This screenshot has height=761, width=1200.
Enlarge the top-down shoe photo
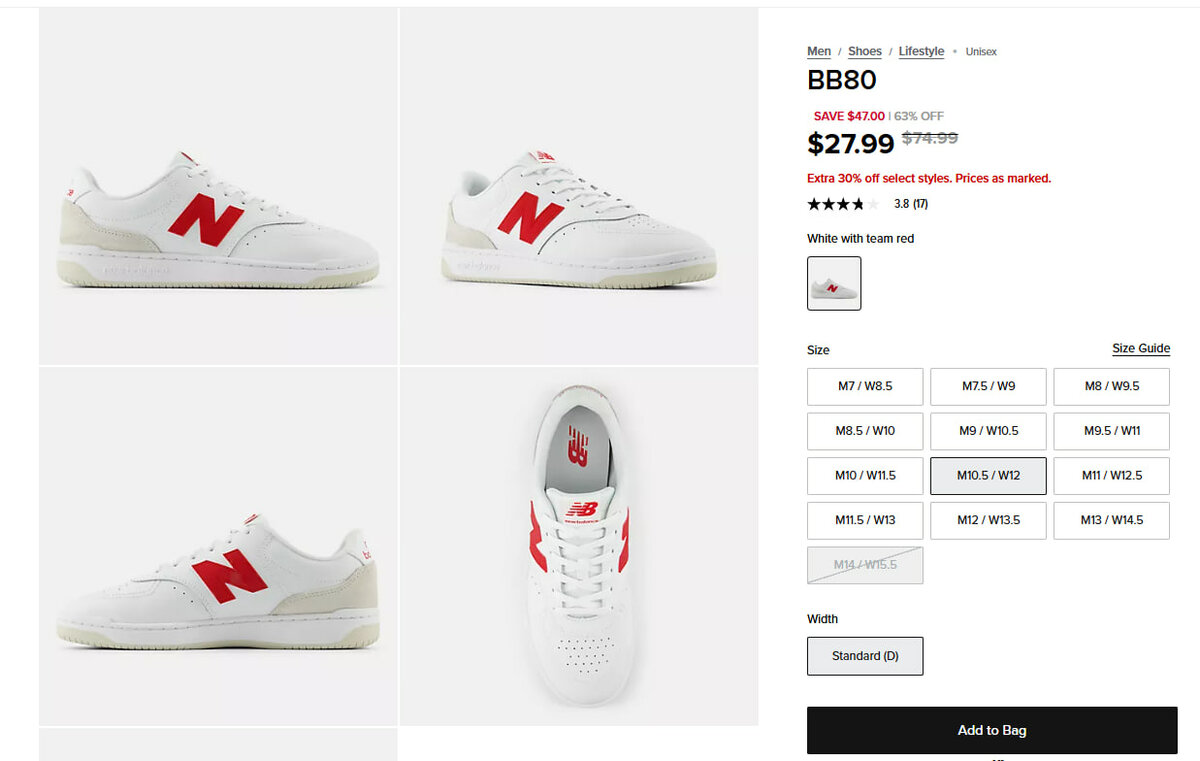coord(578,545)
